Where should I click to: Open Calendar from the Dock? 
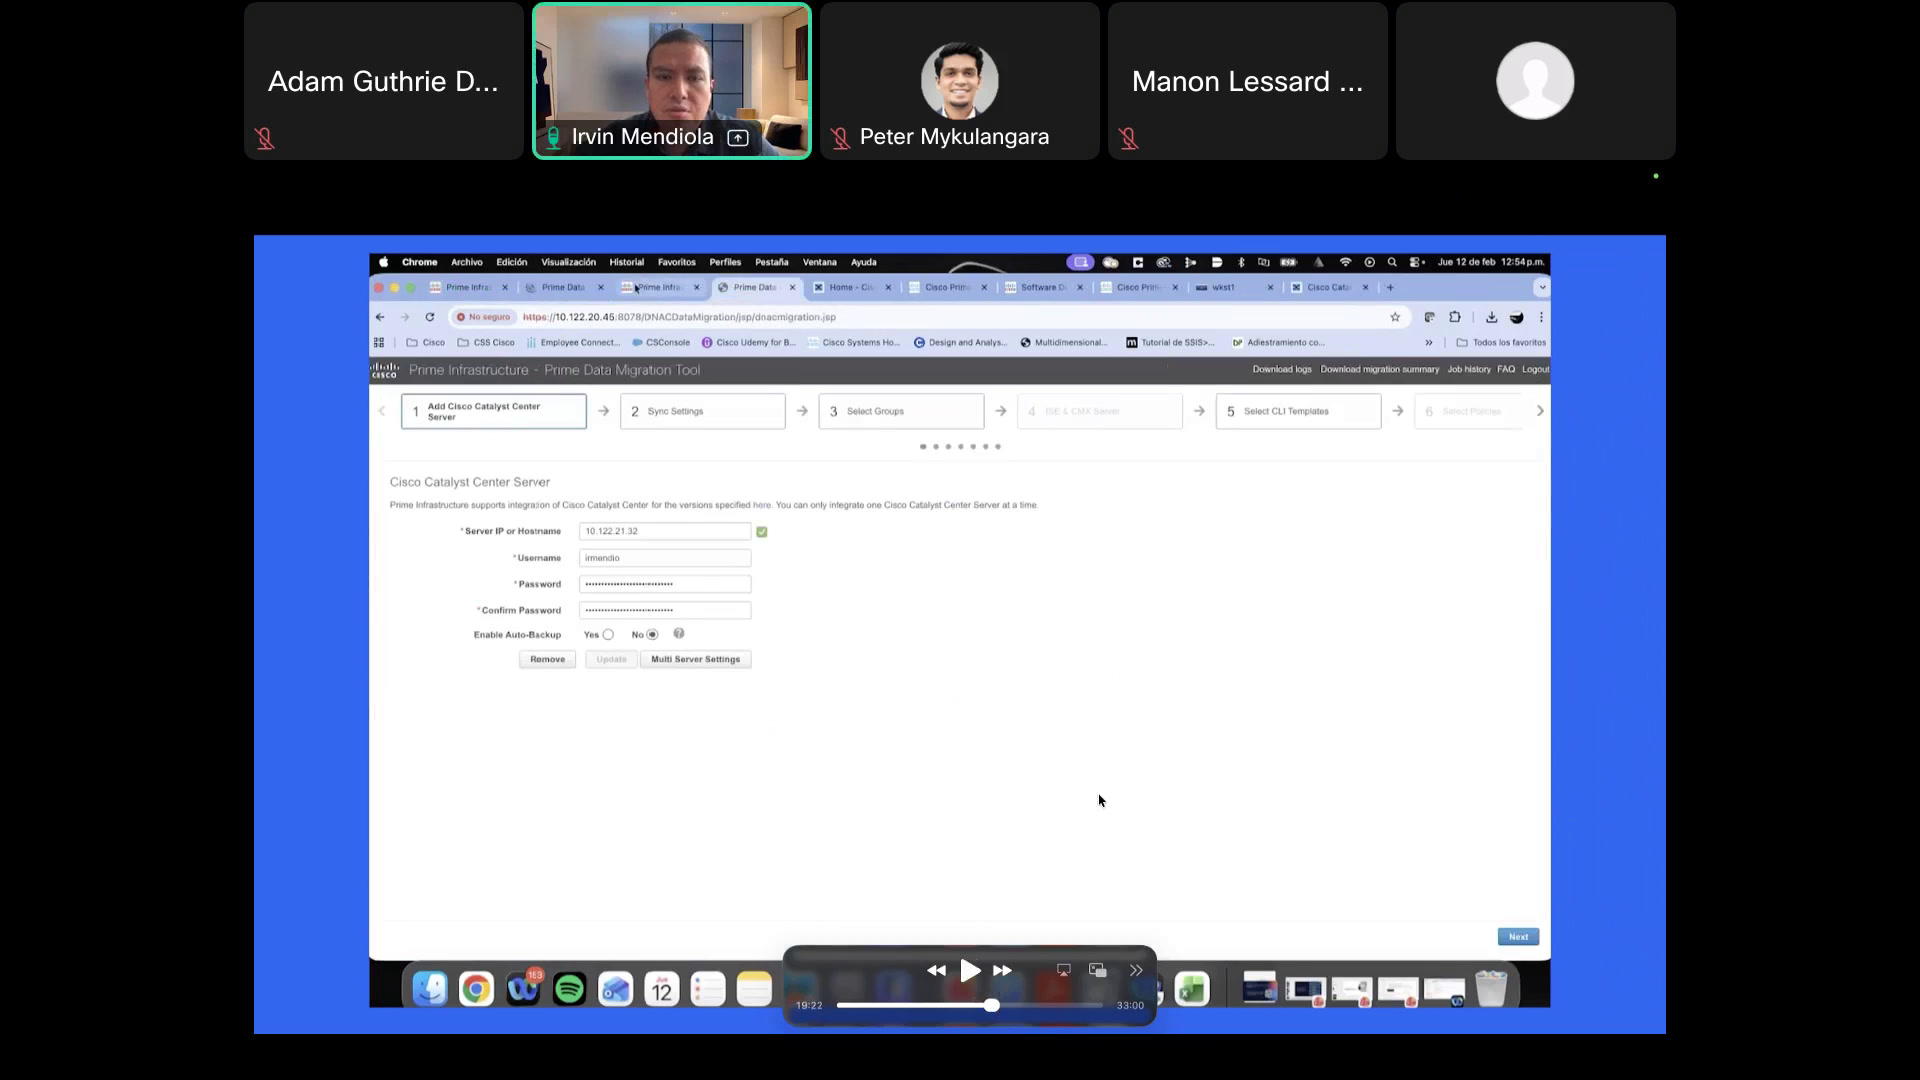[x=662, y=989]
